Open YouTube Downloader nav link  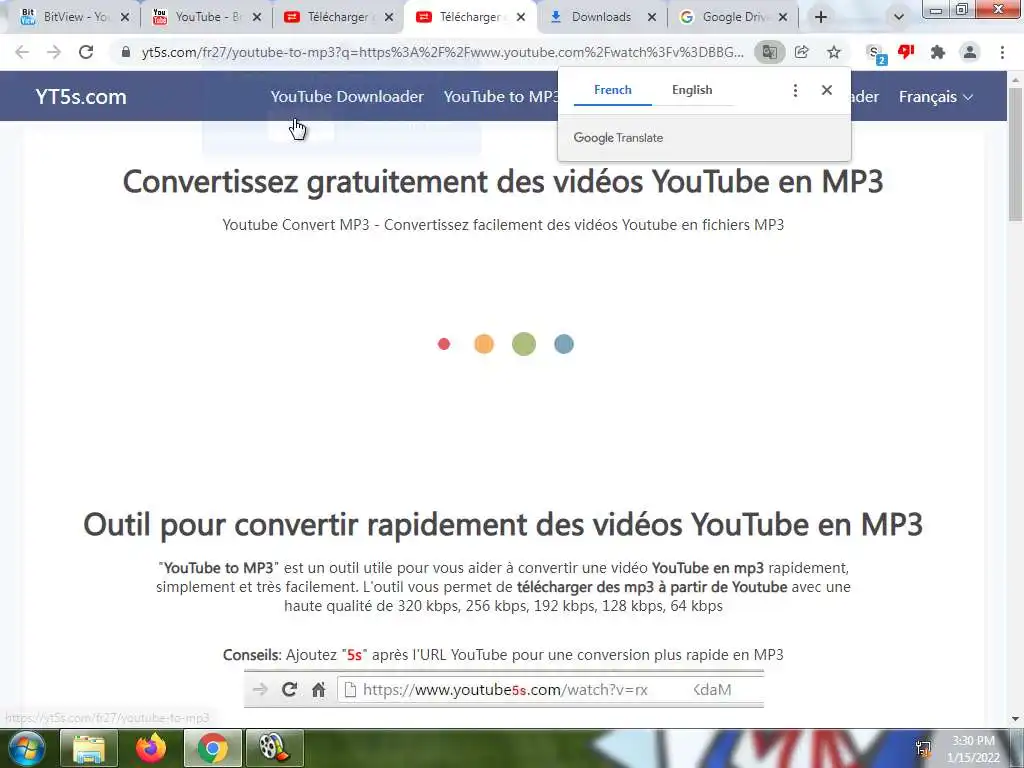tap(347, 97)
